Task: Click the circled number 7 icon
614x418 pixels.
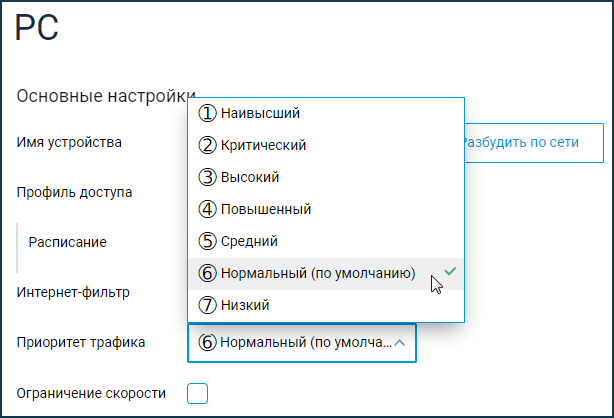Action: pos(207,306)
